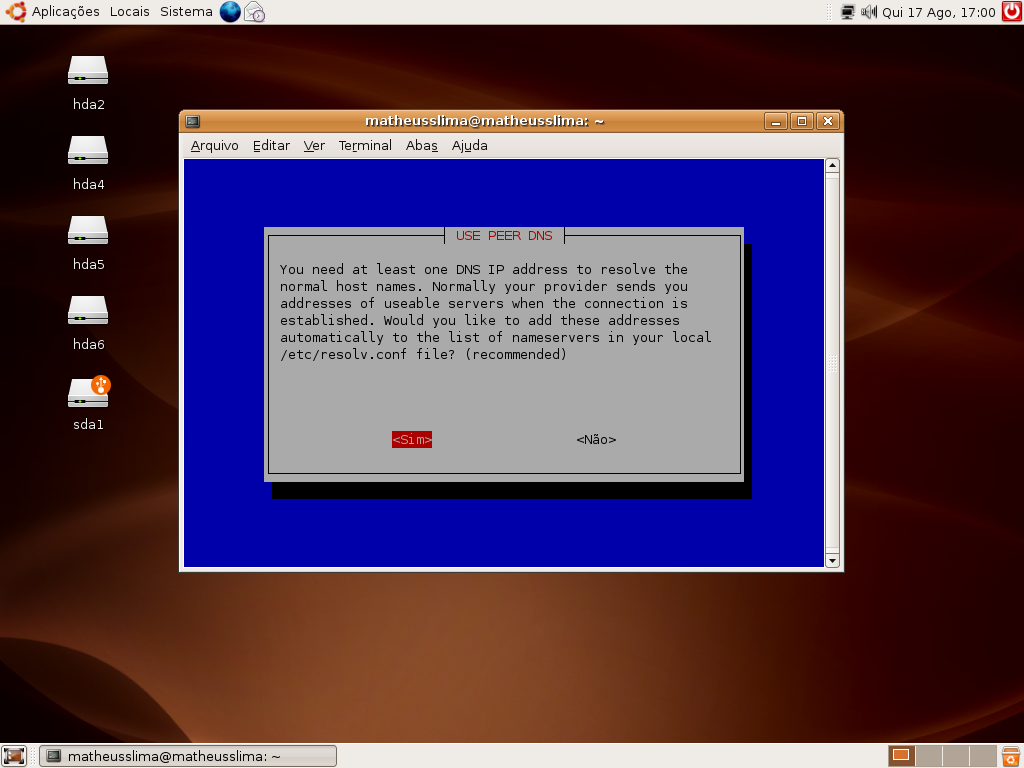Click the matheusslima terminal taskbar button
The width and height of the screenshot is (1024, 768).
click(188, 756)
